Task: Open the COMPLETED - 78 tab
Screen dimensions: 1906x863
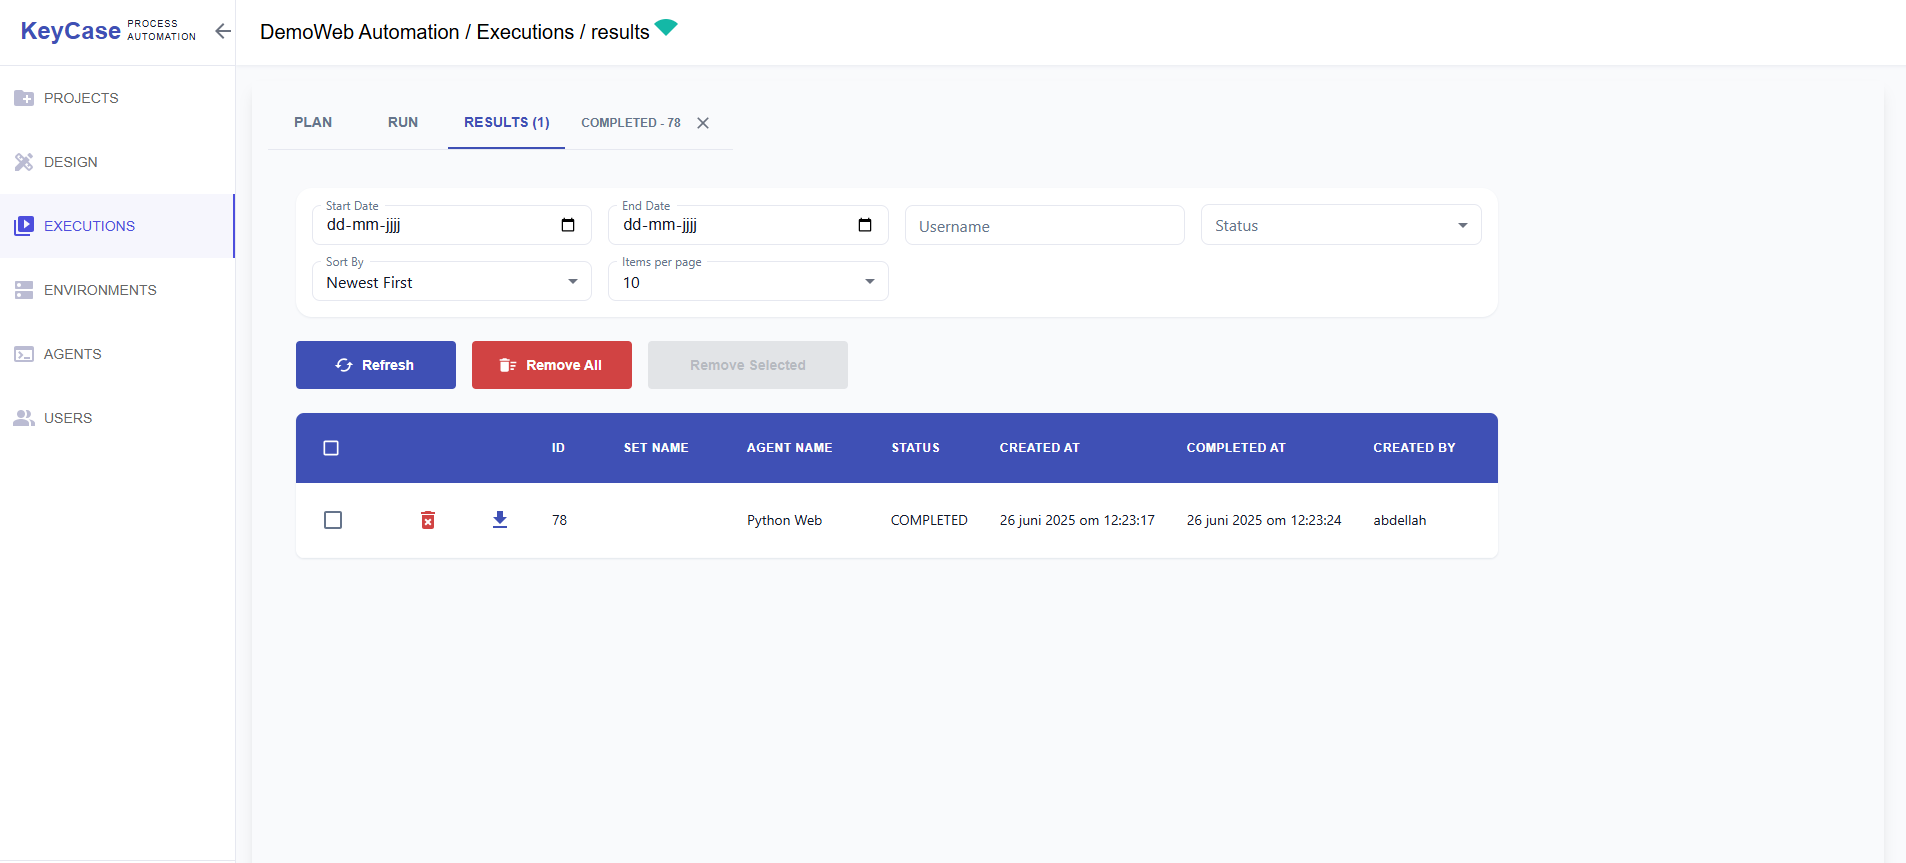Action: tap(631, 123)
